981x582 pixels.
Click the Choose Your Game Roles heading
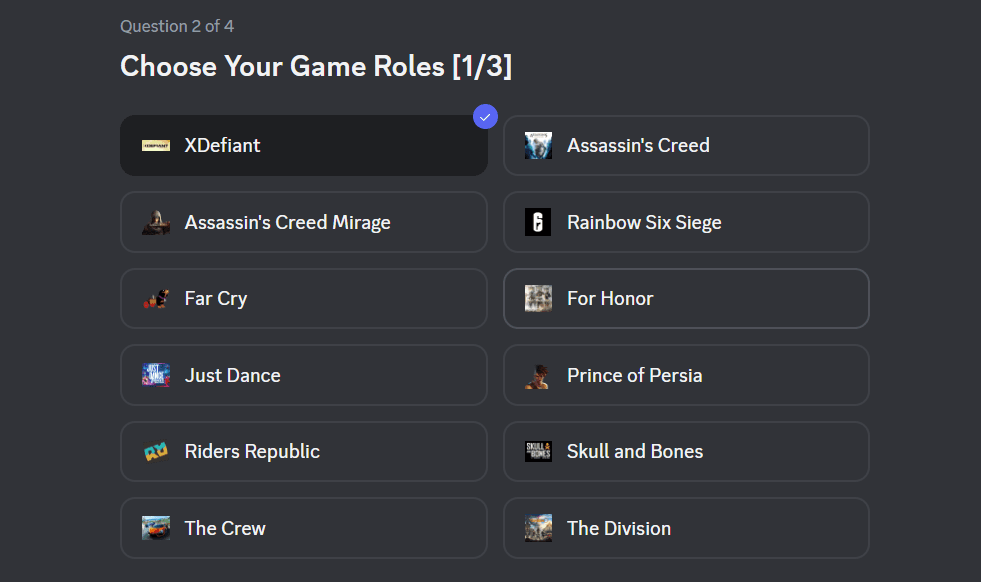click(x=316, y=67)
